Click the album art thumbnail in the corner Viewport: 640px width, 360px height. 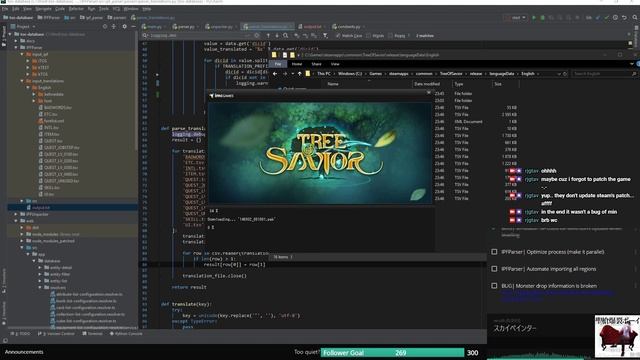pyautogui.click(x=617, y=336)
